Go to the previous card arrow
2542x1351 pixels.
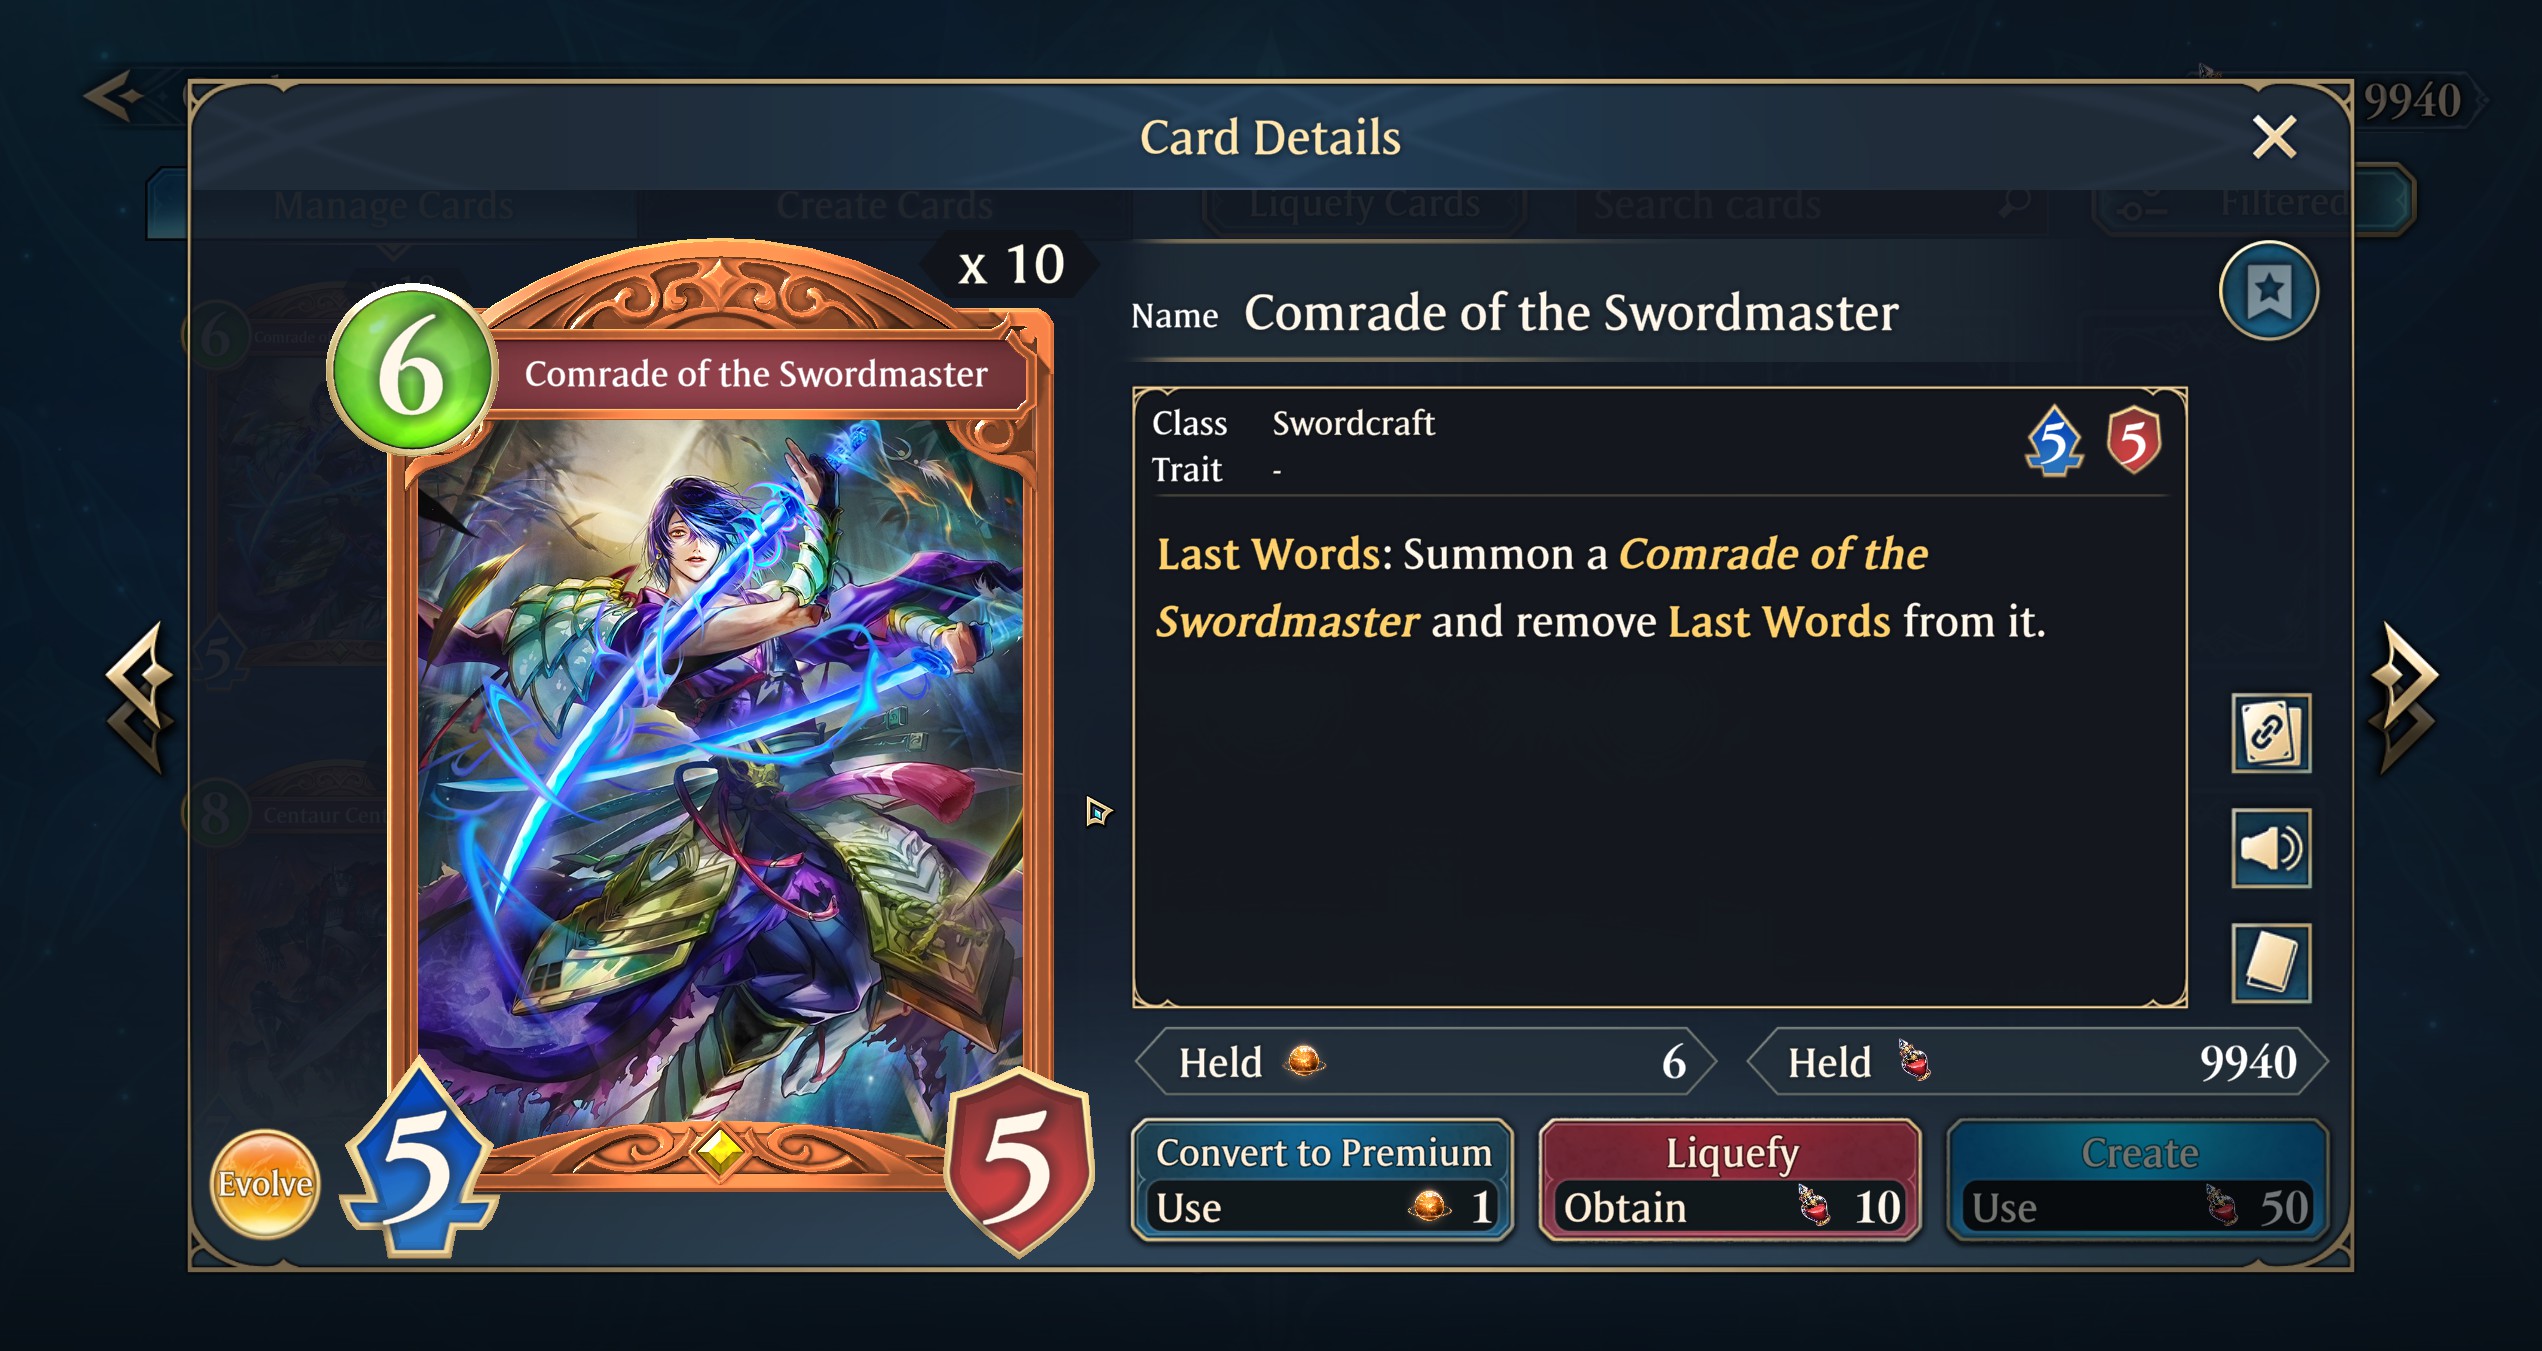point(141,698)
